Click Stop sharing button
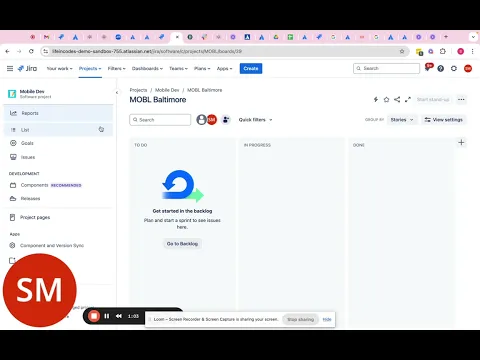 300,319
